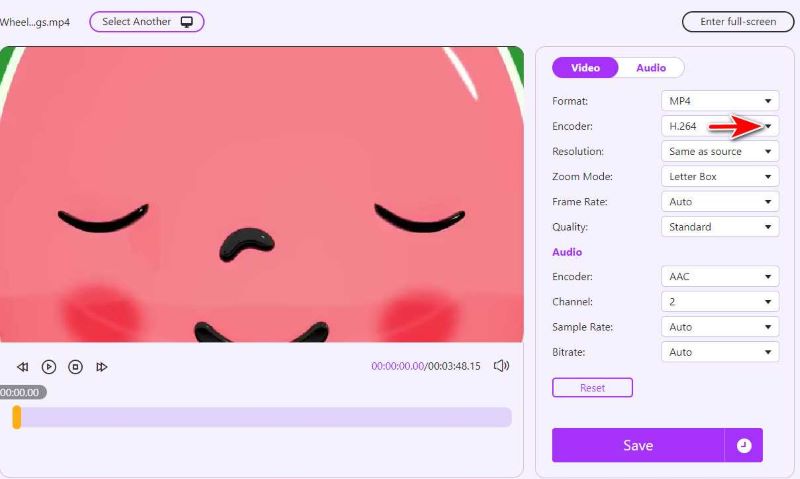The image size is (800, 479).
Task: Switch to the Video tab
Action: pyautogui.click(x=585, y=68)
